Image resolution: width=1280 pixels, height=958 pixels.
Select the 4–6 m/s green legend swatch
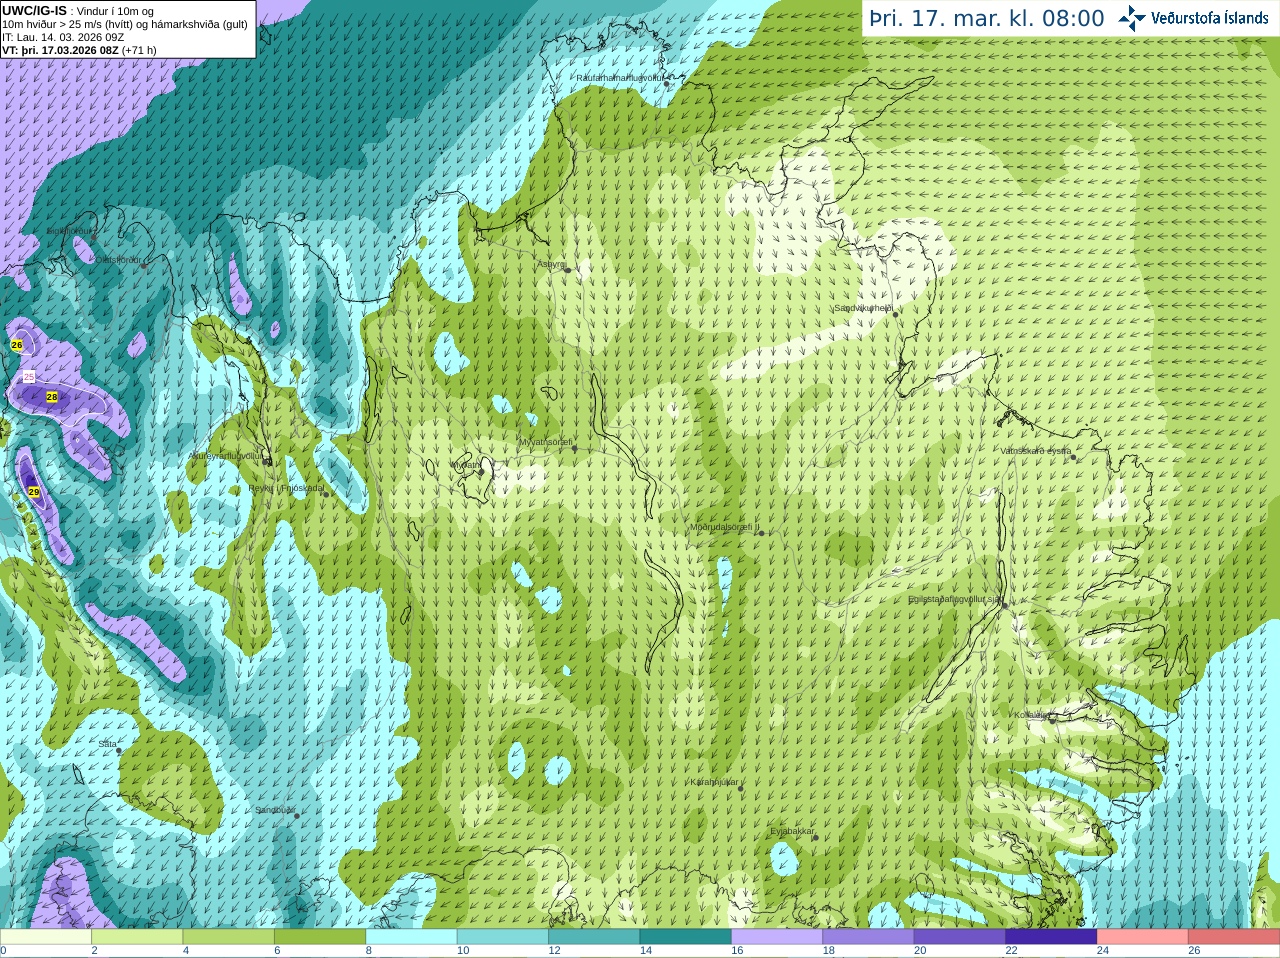click(229, 937)
